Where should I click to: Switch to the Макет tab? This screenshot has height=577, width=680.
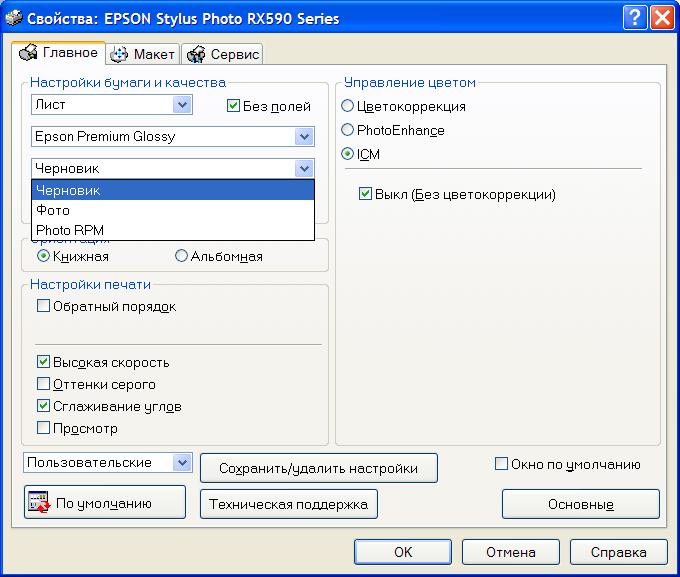tap(143, 54)
